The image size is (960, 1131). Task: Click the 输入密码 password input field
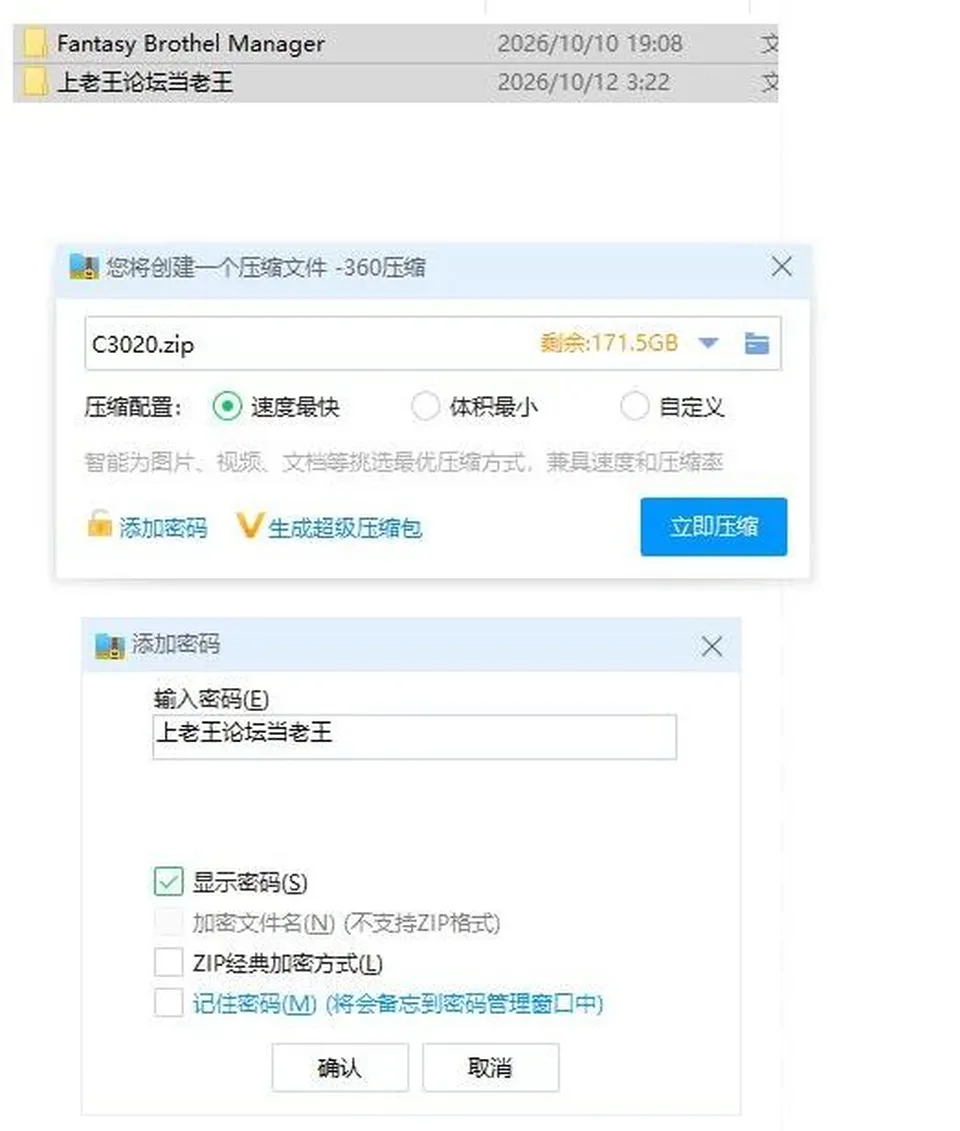pyautogui.click(x=415, y=736)
